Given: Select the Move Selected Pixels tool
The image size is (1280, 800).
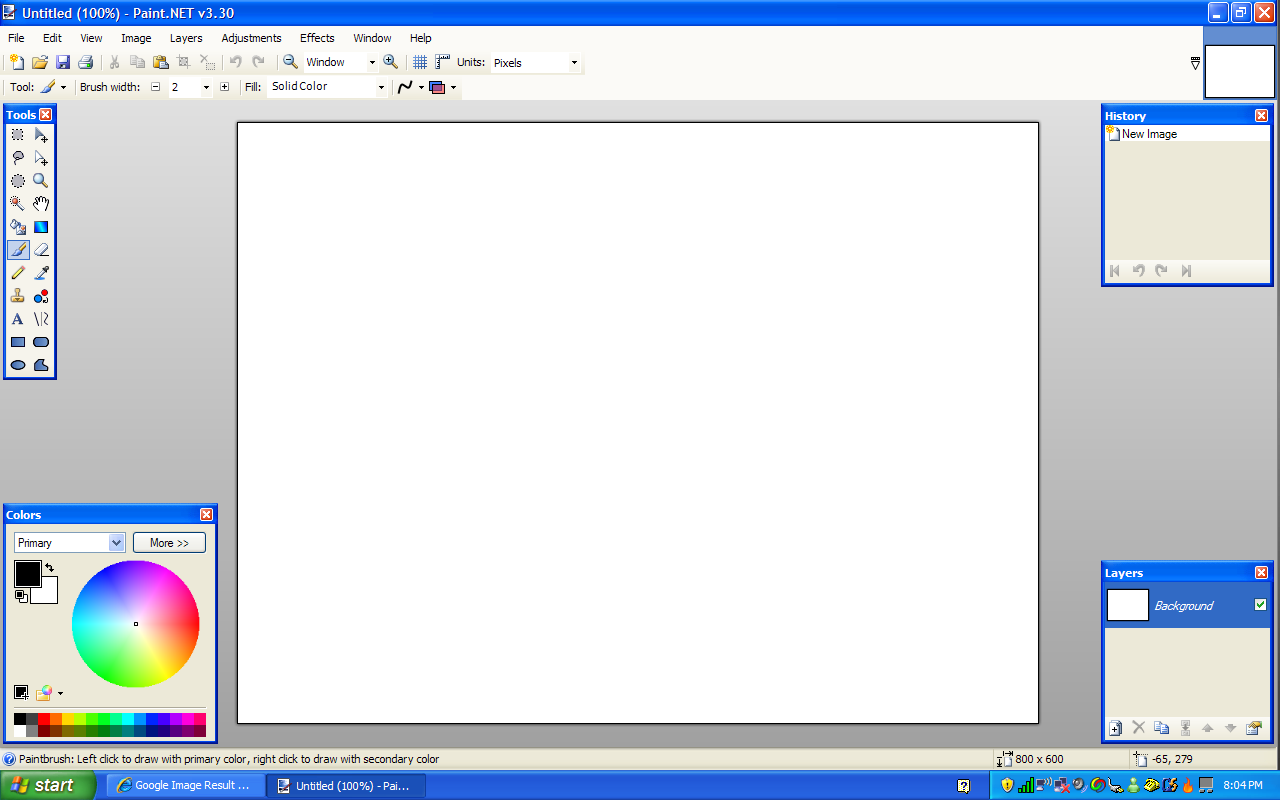Looking at the screenshot, I should point(41,135).
